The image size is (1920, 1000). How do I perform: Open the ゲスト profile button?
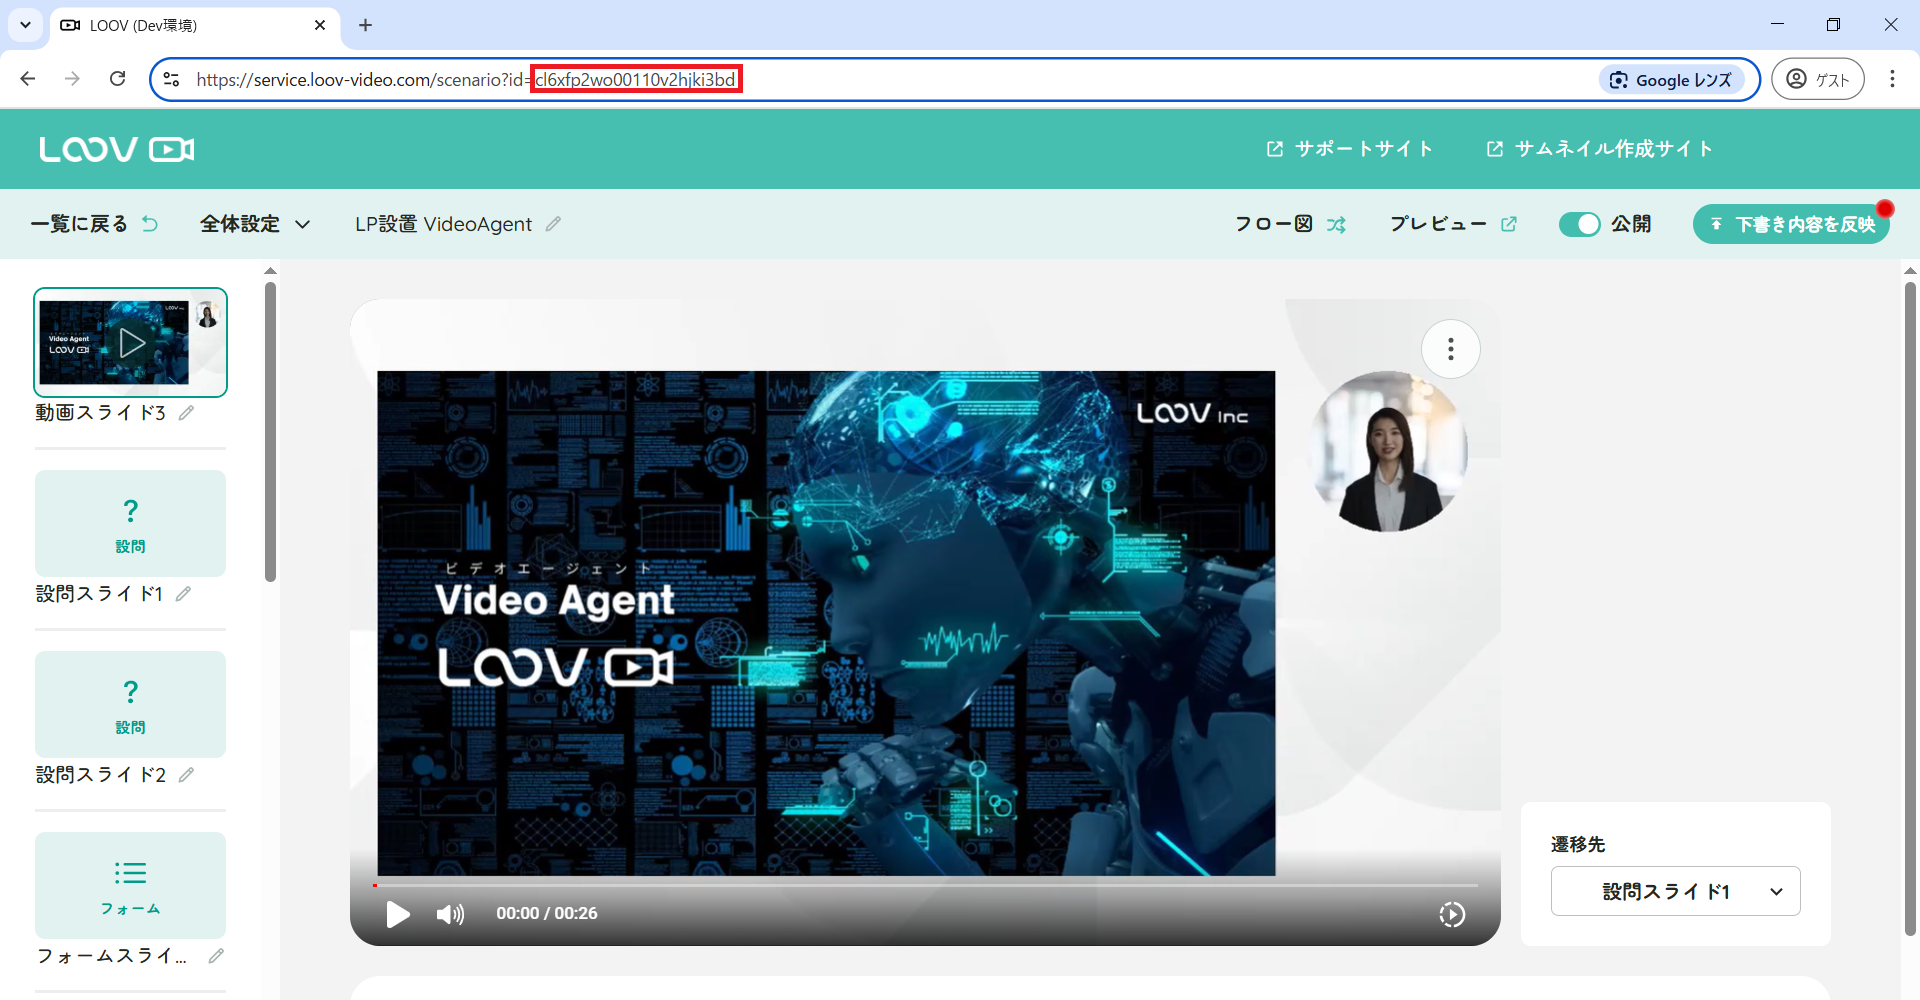tap(1818, 79)
